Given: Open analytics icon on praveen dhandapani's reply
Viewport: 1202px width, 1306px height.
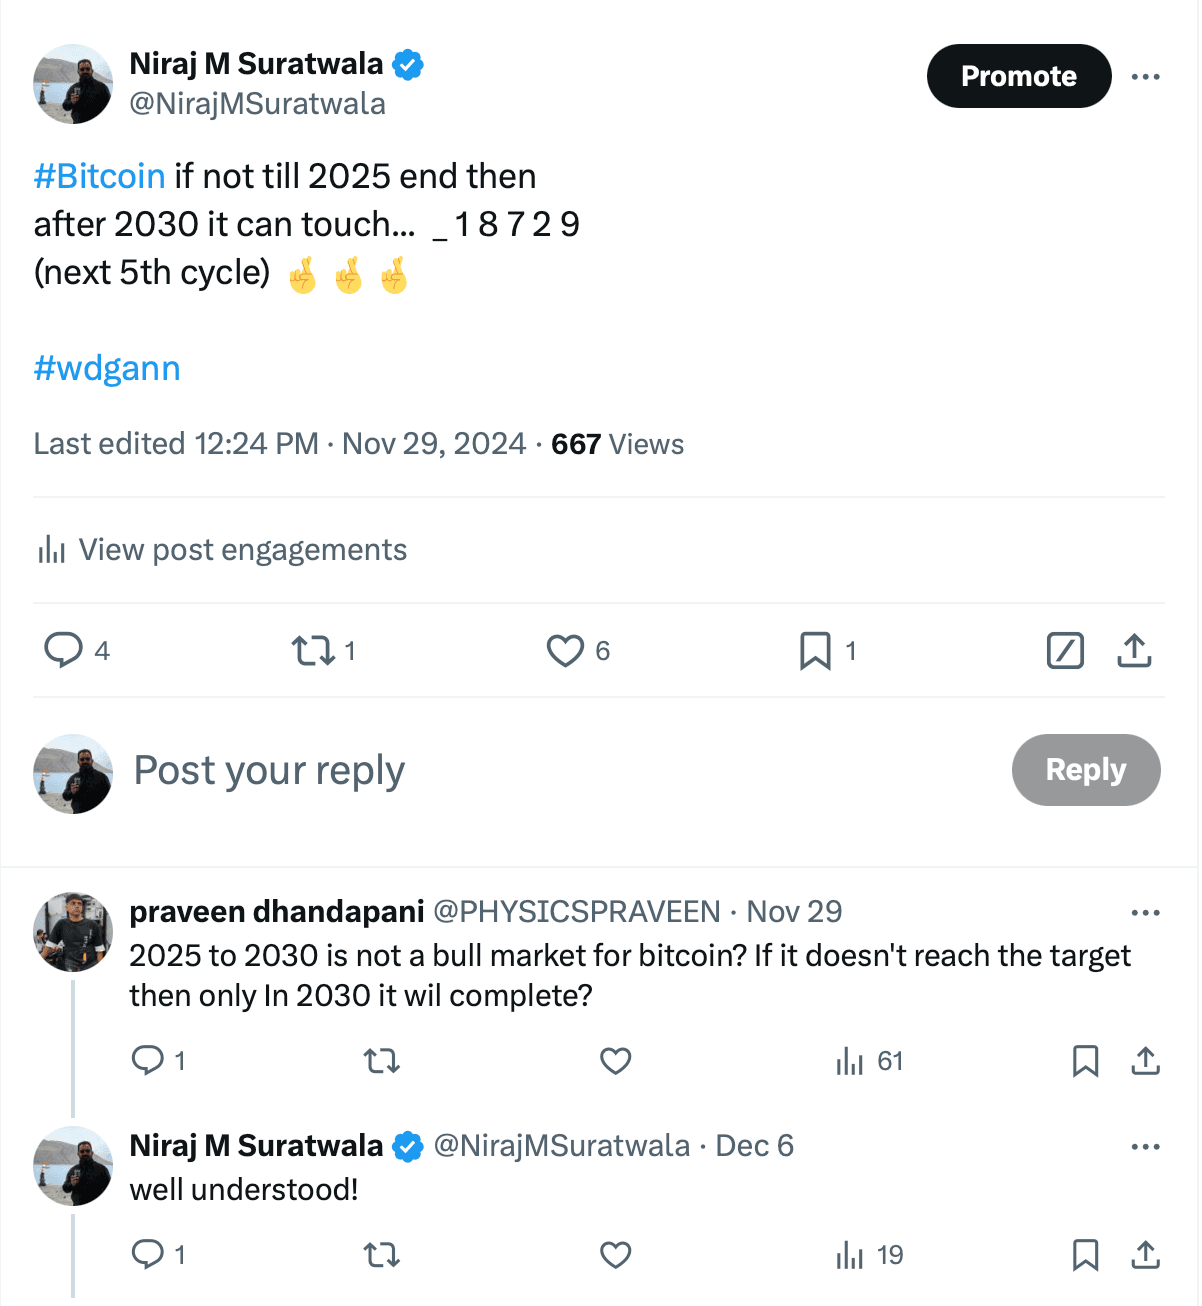Looking at the screenshot, I should point(851,1062).
